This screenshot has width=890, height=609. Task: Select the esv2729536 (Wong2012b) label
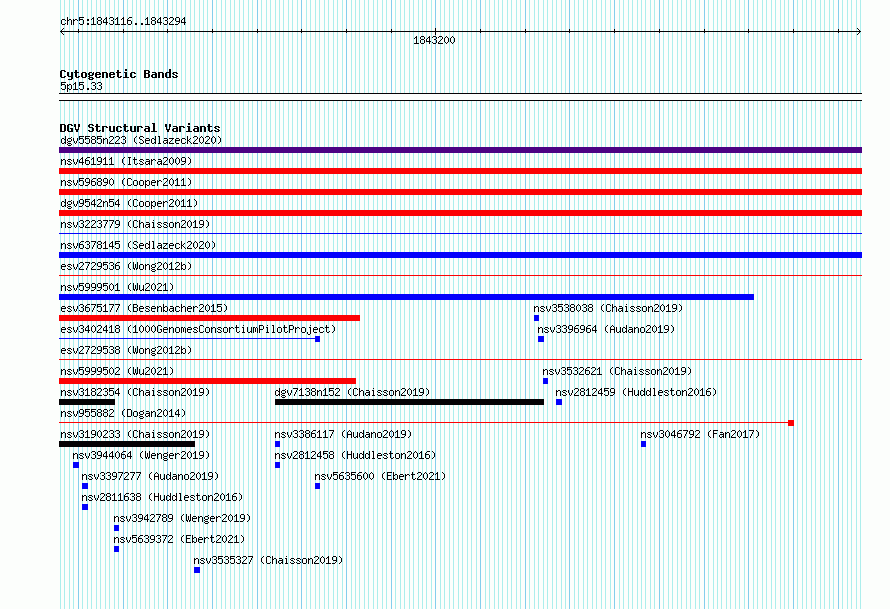(x=126, y=266)
